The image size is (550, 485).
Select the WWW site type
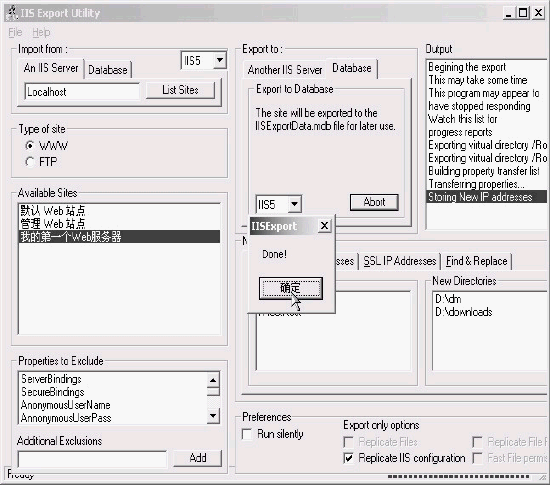tap(30, 145)
